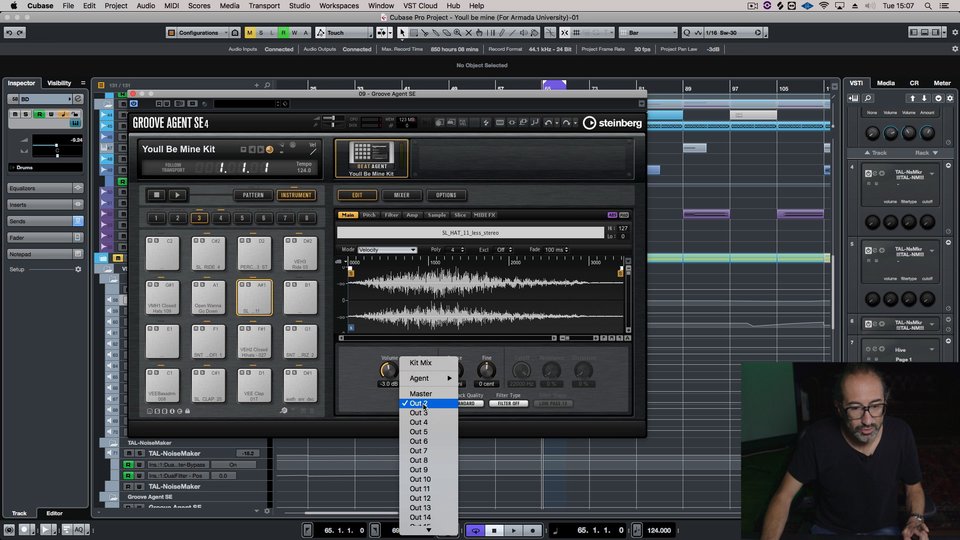960x540 pixels.
Task: Click Record in the Cubase transport bar
Action: (533, 530)
